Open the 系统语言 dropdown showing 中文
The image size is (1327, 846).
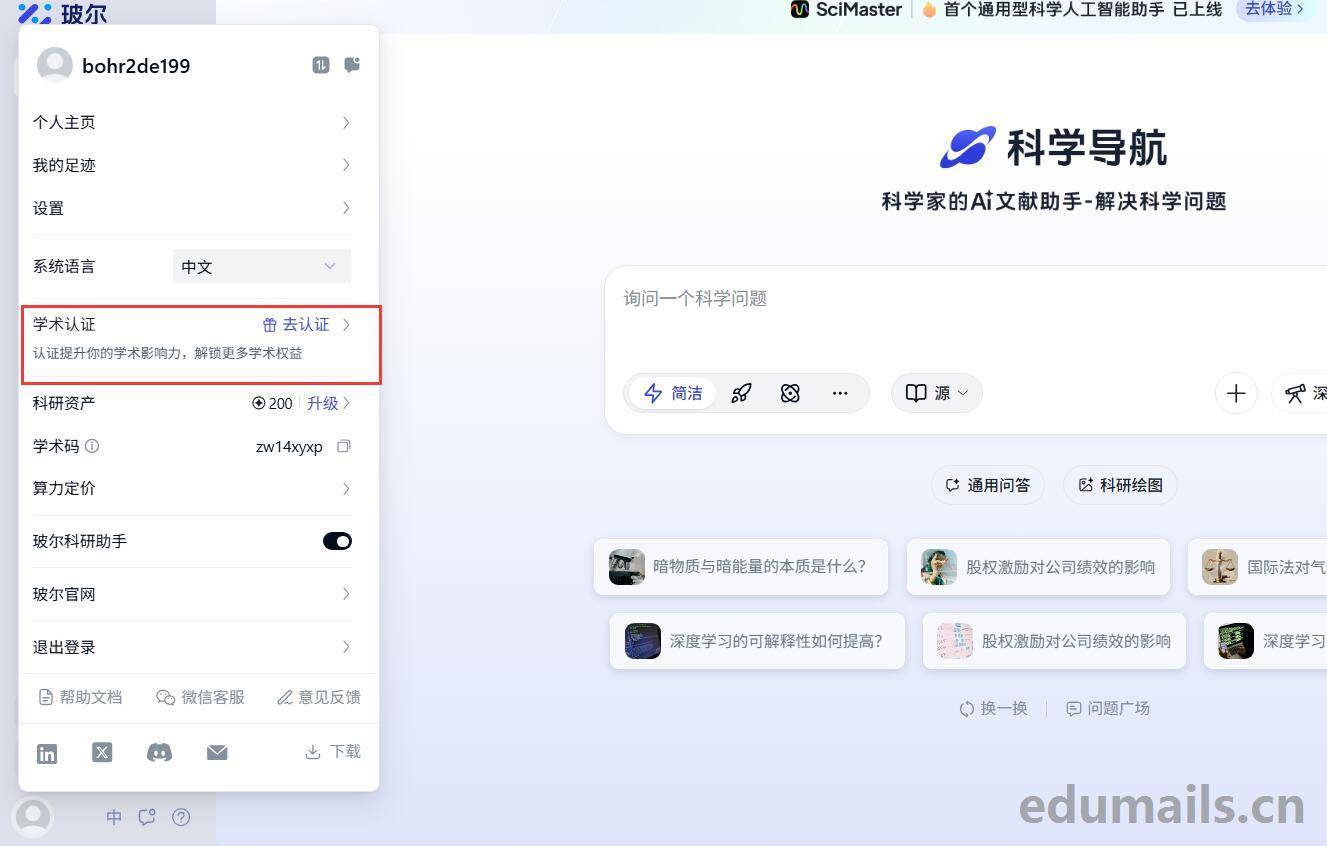coord(262,266)
